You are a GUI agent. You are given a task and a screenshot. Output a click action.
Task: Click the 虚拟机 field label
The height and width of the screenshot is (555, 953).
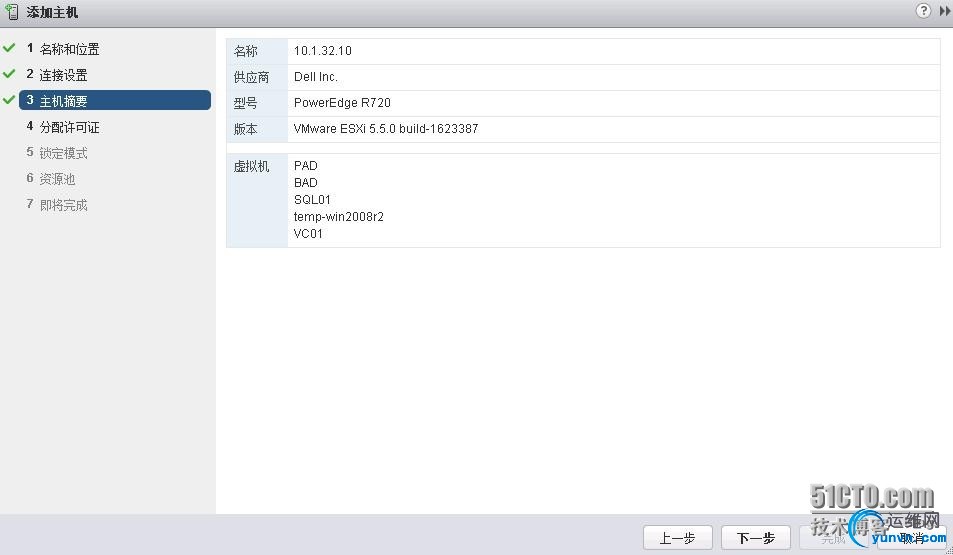(x=251, y=167)
